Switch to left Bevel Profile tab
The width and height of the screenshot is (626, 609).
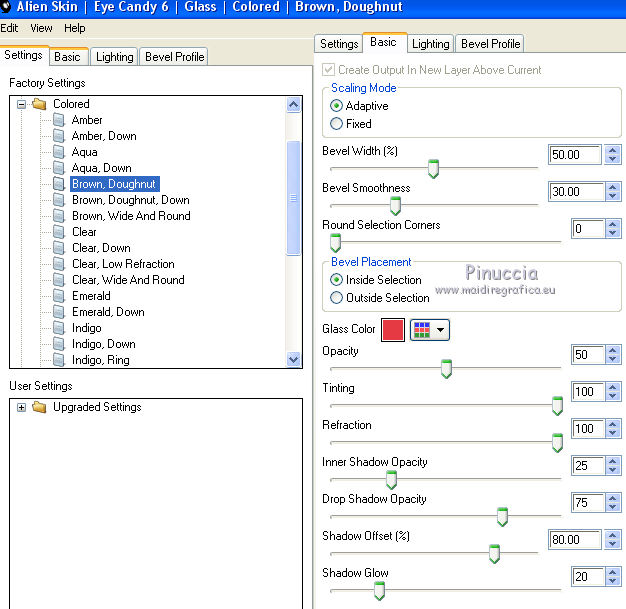click(x=174, y=57)
